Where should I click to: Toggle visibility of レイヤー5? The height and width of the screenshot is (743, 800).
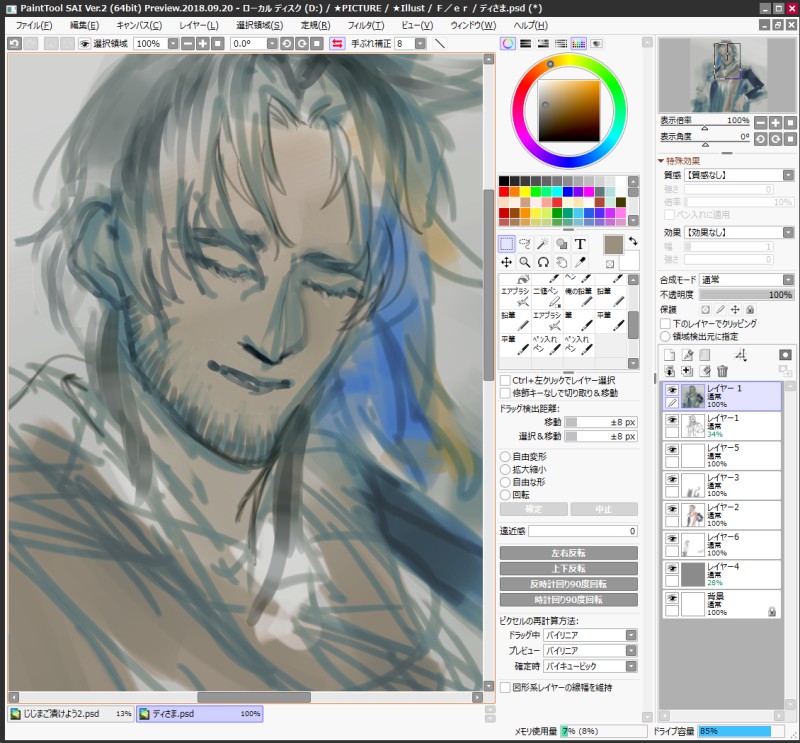click(x=672, y=450)
